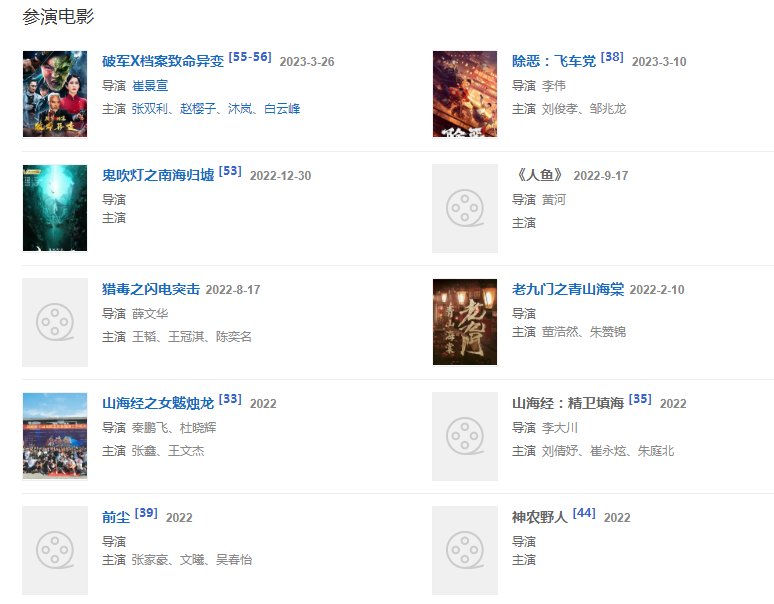The width and height of the screenshot is (774, 604).
Task: Open the 老九门之青山海棠 title link
Action: pos(568,289)
